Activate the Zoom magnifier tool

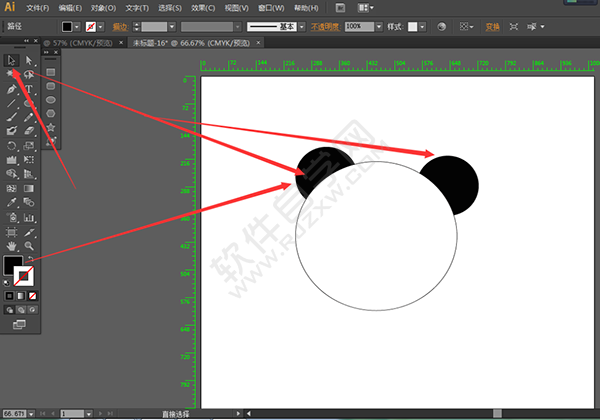(29, 245)
